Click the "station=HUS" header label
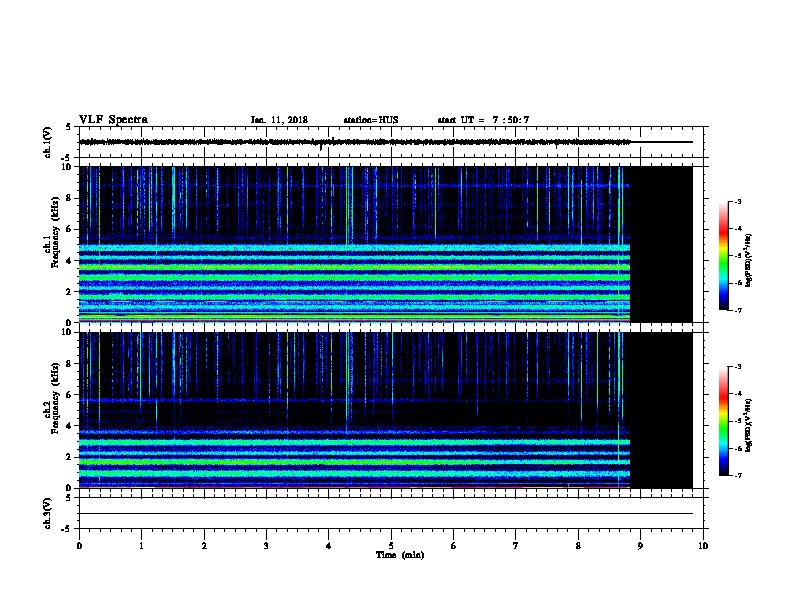The image size is (792, 612). 371,120
